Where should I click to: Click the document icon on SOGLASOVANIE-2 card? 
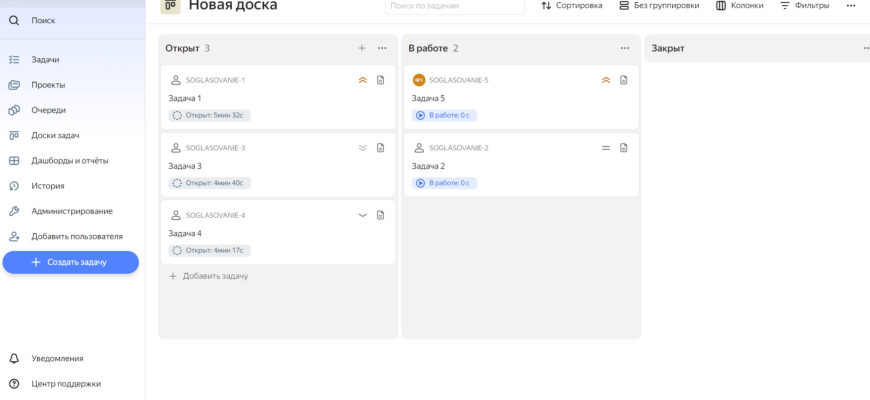point(624,148)
